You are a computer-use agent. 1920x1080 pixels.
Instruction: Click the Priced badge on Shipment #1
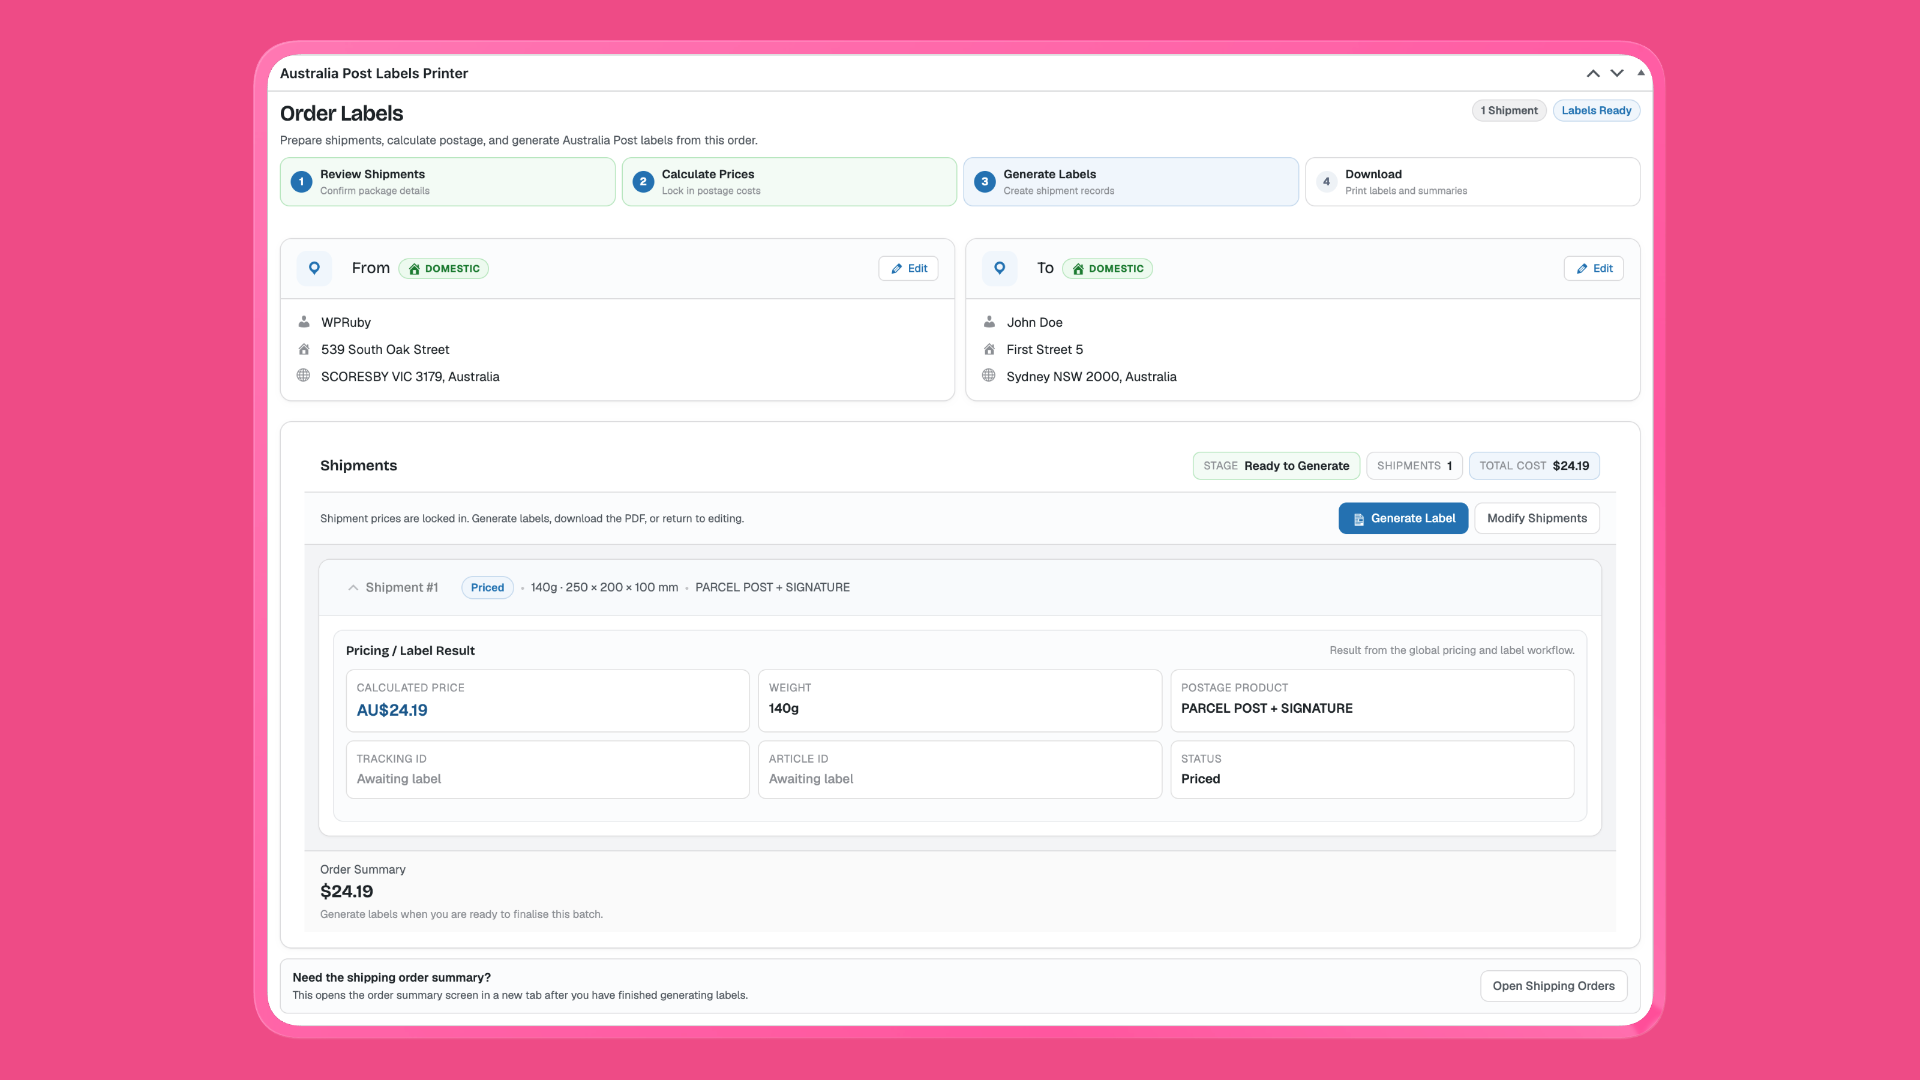pos(487,588)
